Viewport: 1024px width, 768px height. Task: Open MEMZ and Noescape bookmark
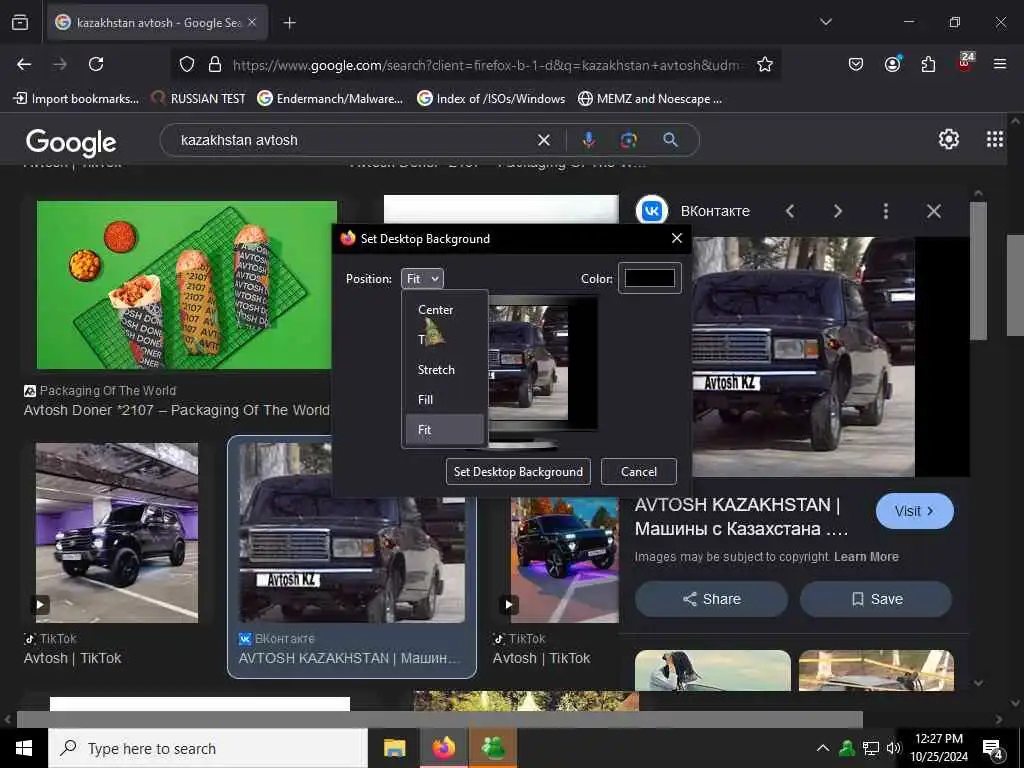pos(650,99)
